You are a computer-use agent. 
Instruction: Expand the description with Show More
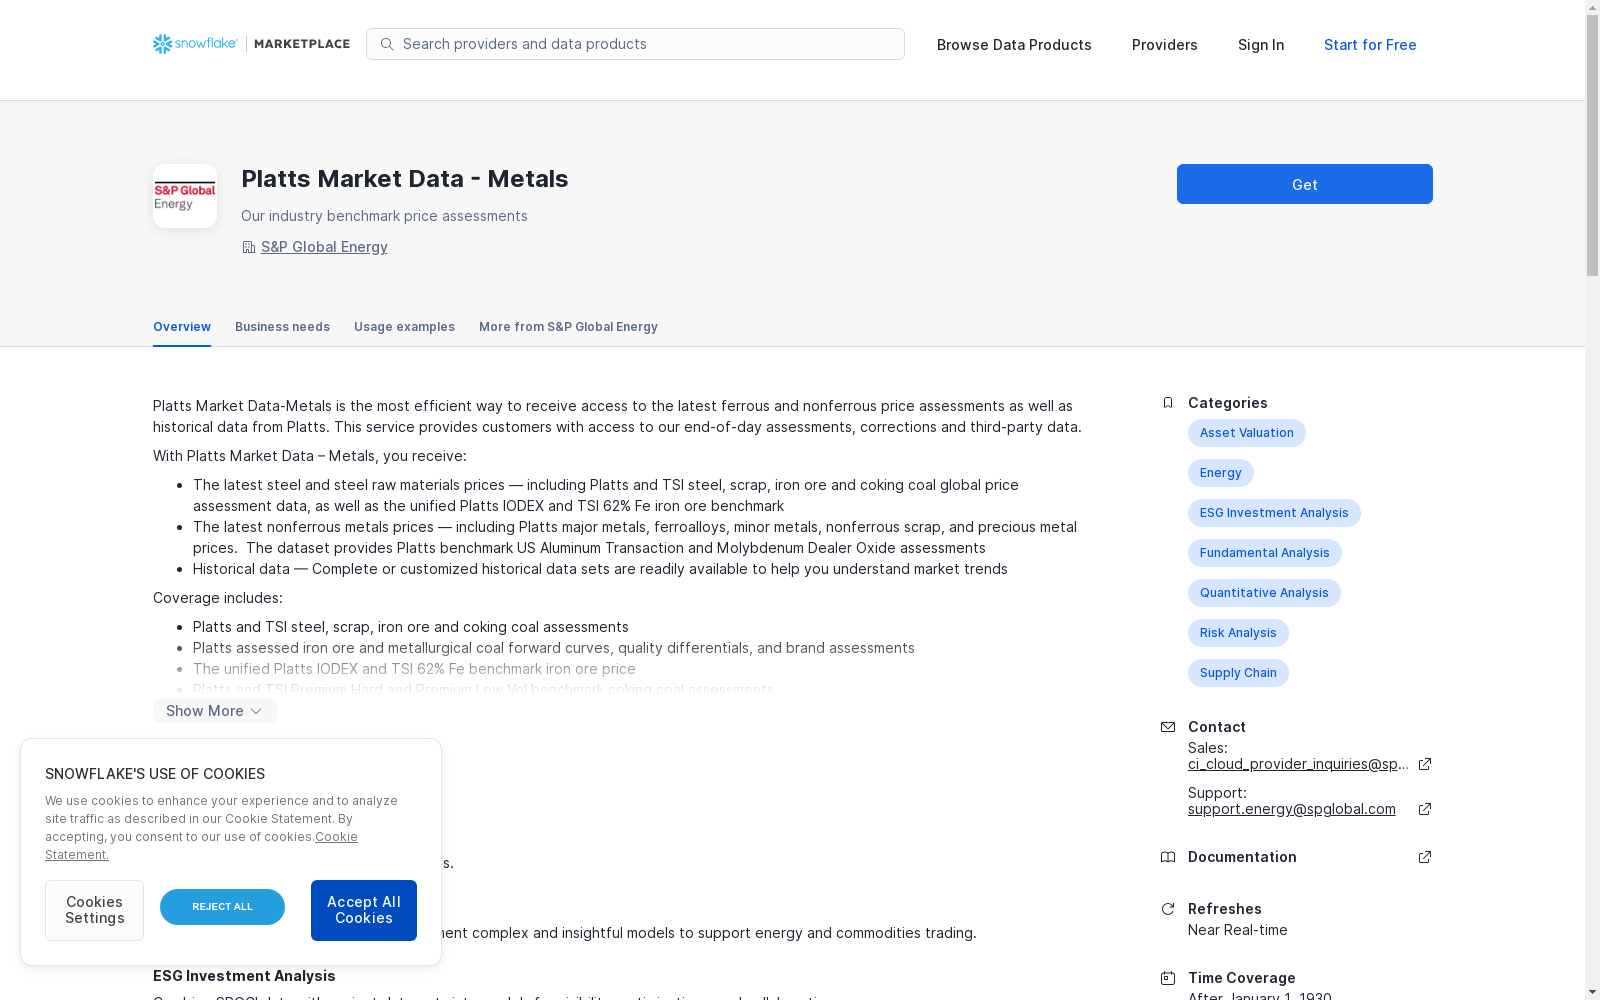click(x=215, y=711)
